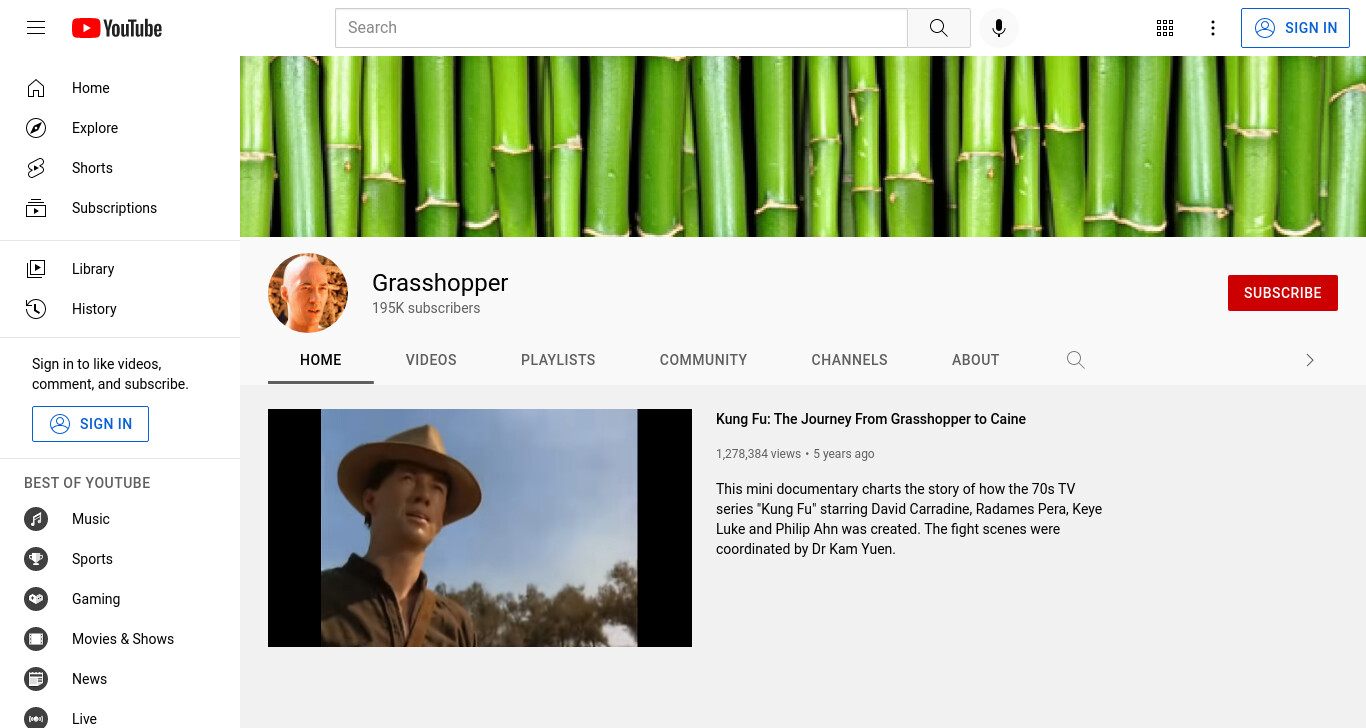
Task: Click the Movies & Shows film icon
Action: pyautogui.click(x=36, y=639)
